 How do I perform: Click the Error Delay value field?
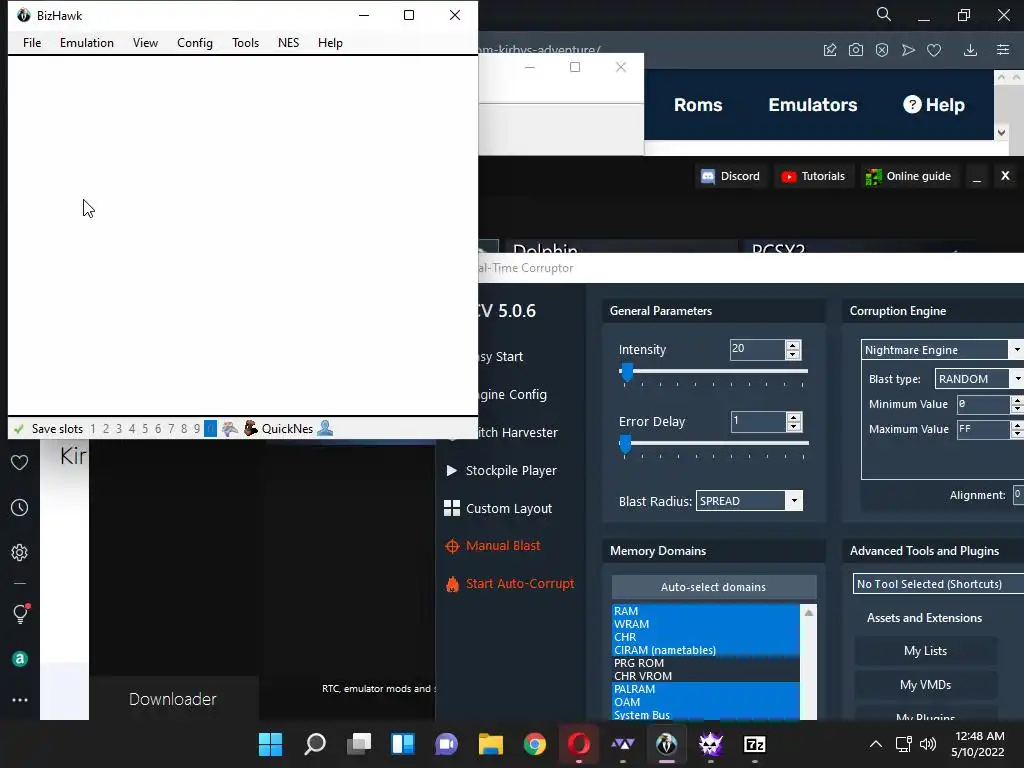coord(758,421)
